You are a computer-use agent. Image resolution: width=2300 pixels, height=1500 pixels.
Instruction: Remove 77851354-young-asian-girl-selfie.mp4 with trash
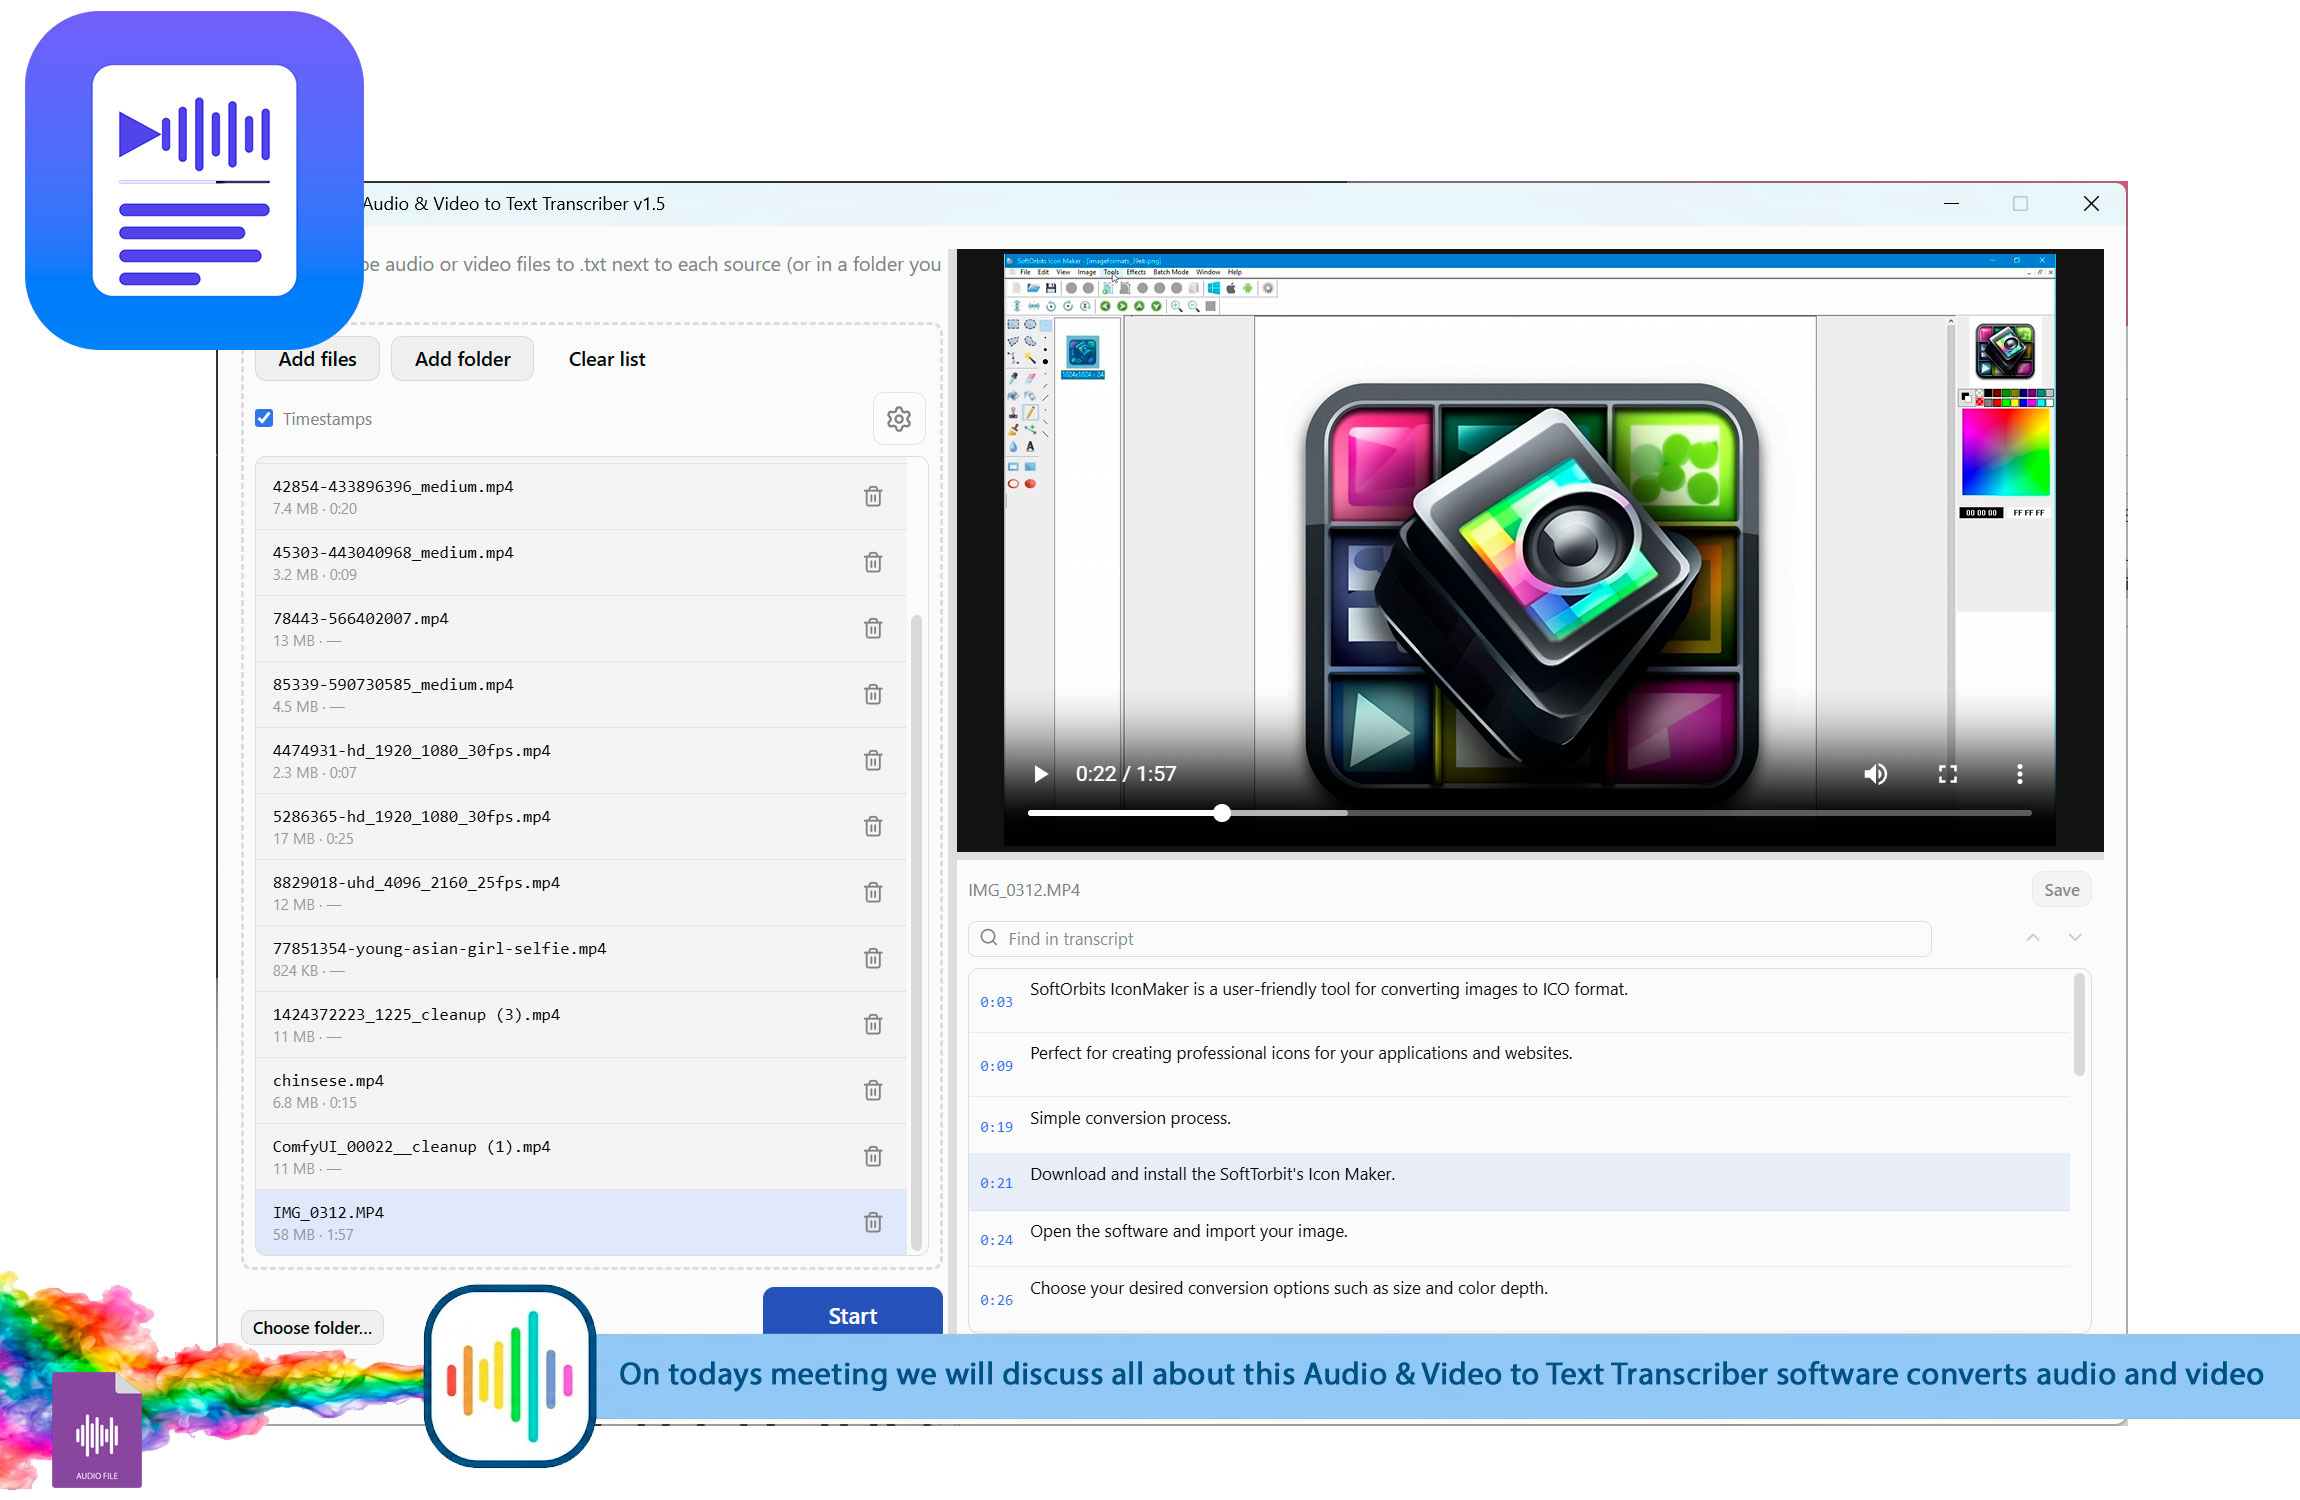tap(873, 958)
